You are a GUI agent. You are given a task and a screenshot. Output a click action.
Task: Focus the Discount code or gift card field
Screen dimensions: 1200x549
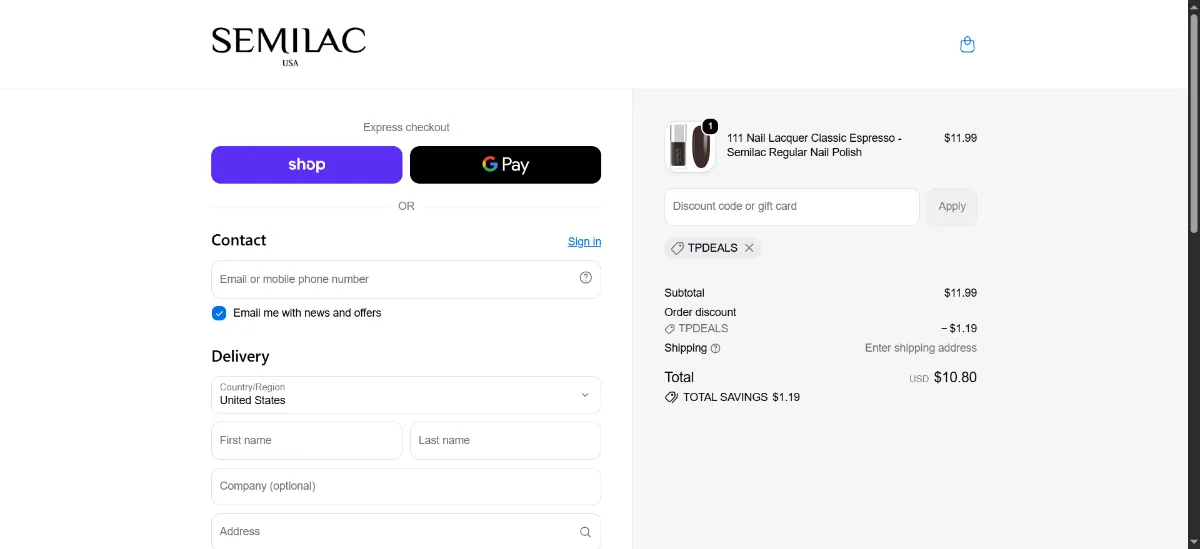click(x=791, y=207)
